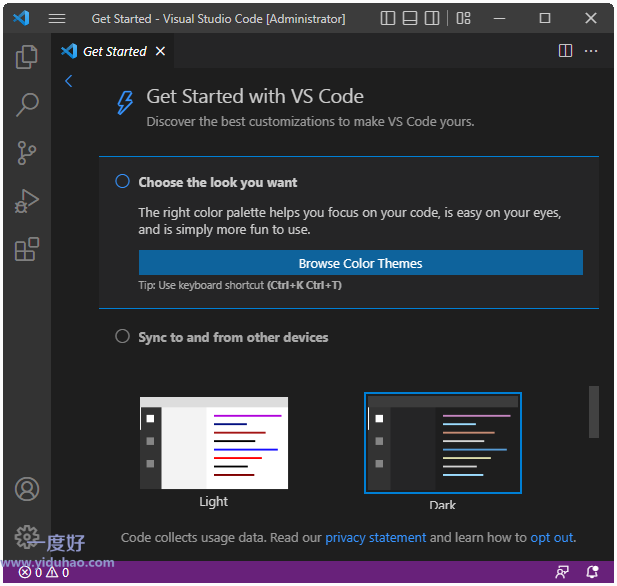Open the Source Control view

pos(27,153)
